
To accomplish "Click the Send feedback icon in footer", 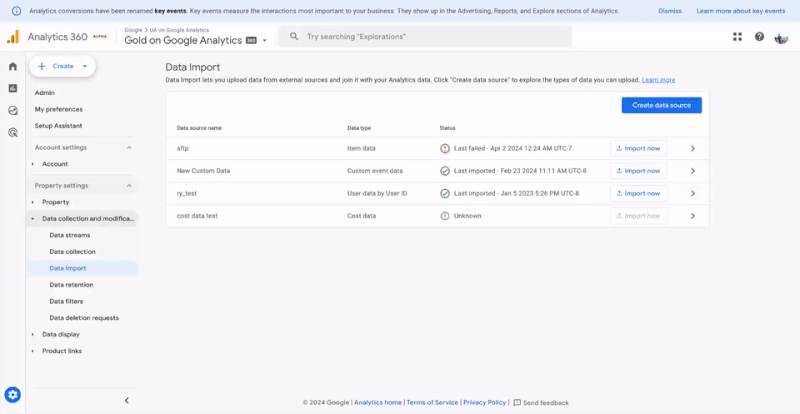I will pos(517,403).
